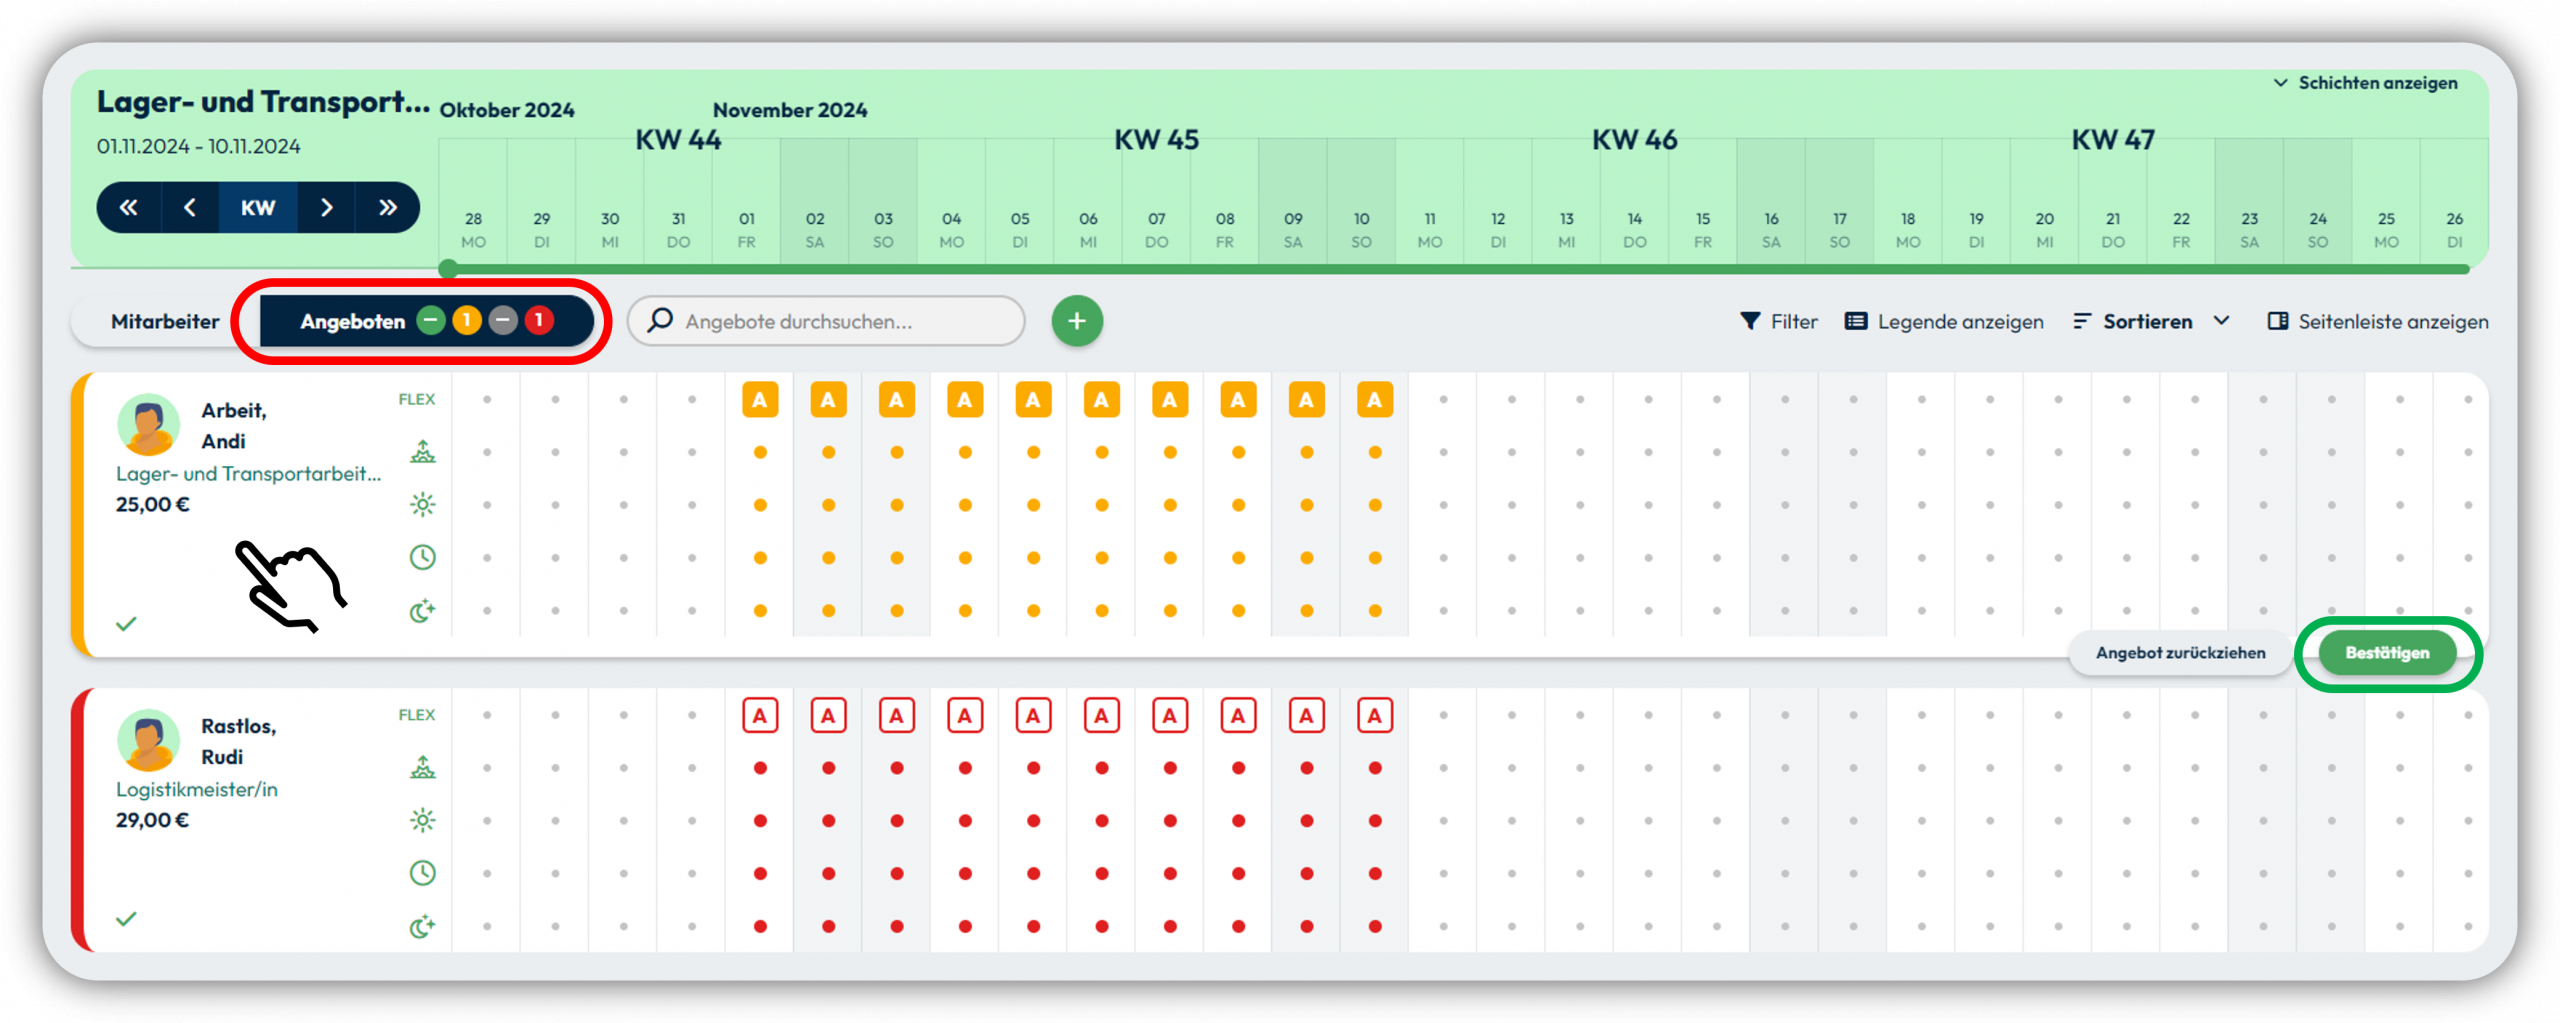Toggle the checkmark under Rudi Rastlos
Viewport: 2560px width, 1023px height.
point(126,918)
